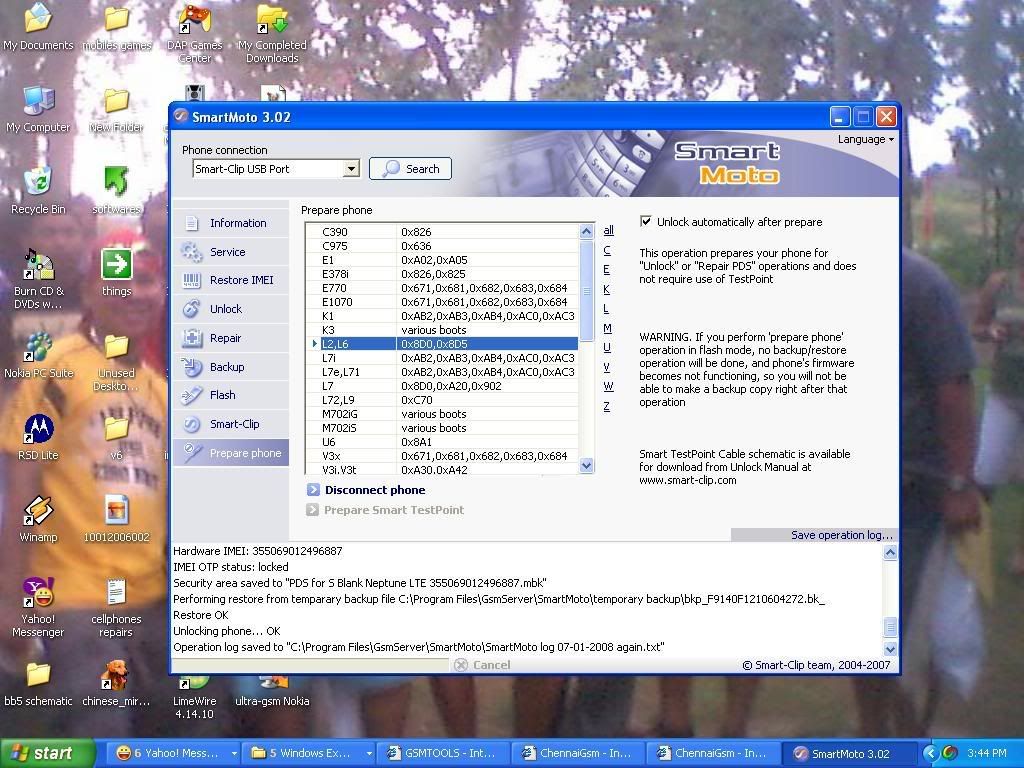
Task: Select the C390 row in phone list
Action: [x=443, y=232]
